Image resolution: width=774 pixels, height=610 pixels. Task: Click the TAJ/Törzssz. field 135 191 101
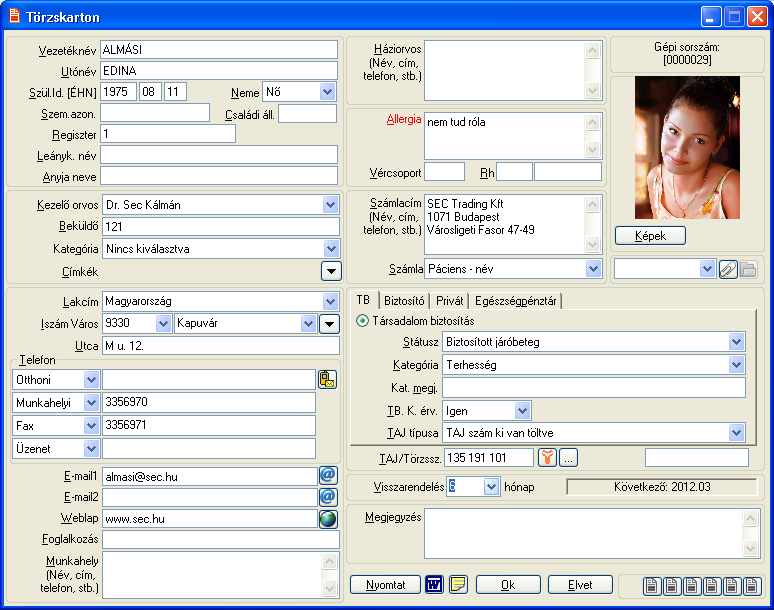[x=489, y=458]
